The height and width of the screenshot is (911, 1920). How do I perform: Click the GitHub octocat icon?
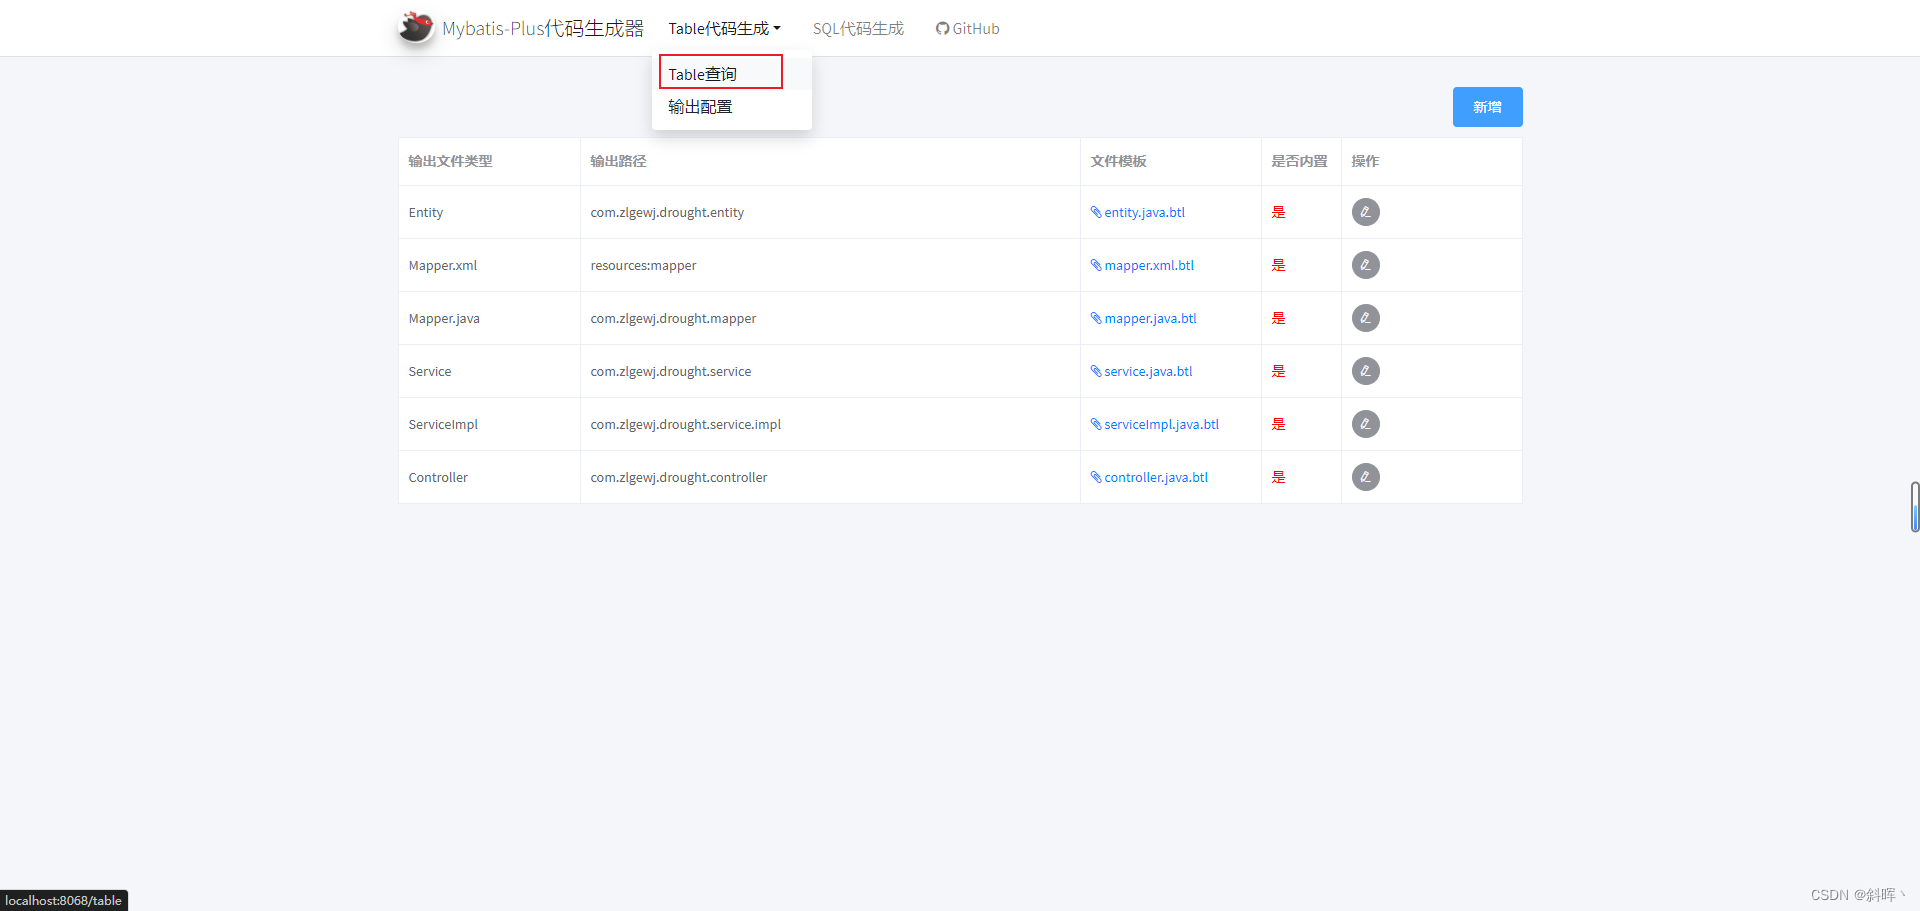[941, 28]
